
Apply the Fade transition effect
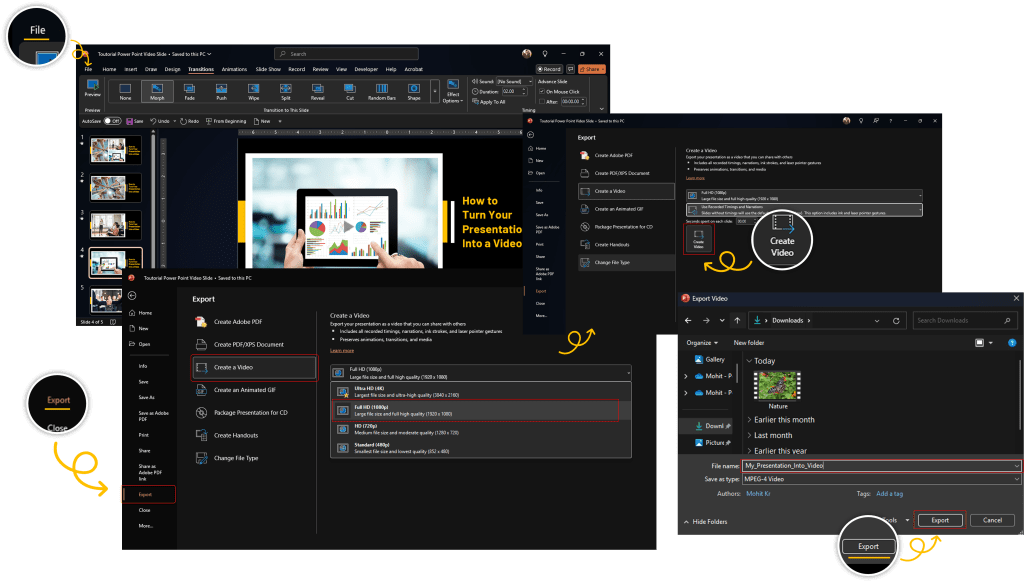(190, 90)
